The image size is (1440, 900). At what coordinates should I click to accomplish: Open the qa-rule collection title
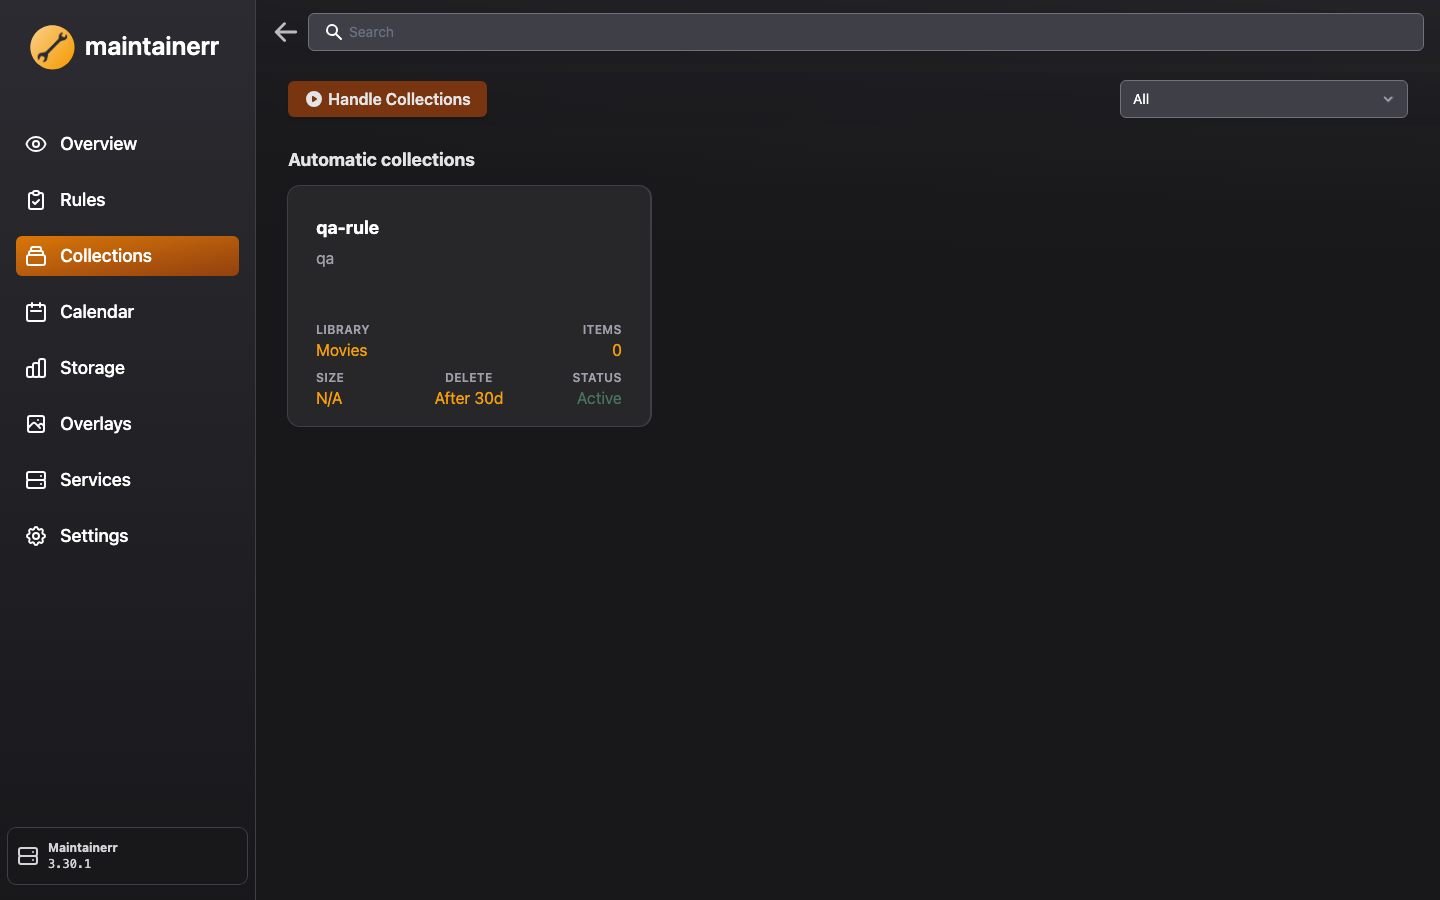[x=347, y=228]
